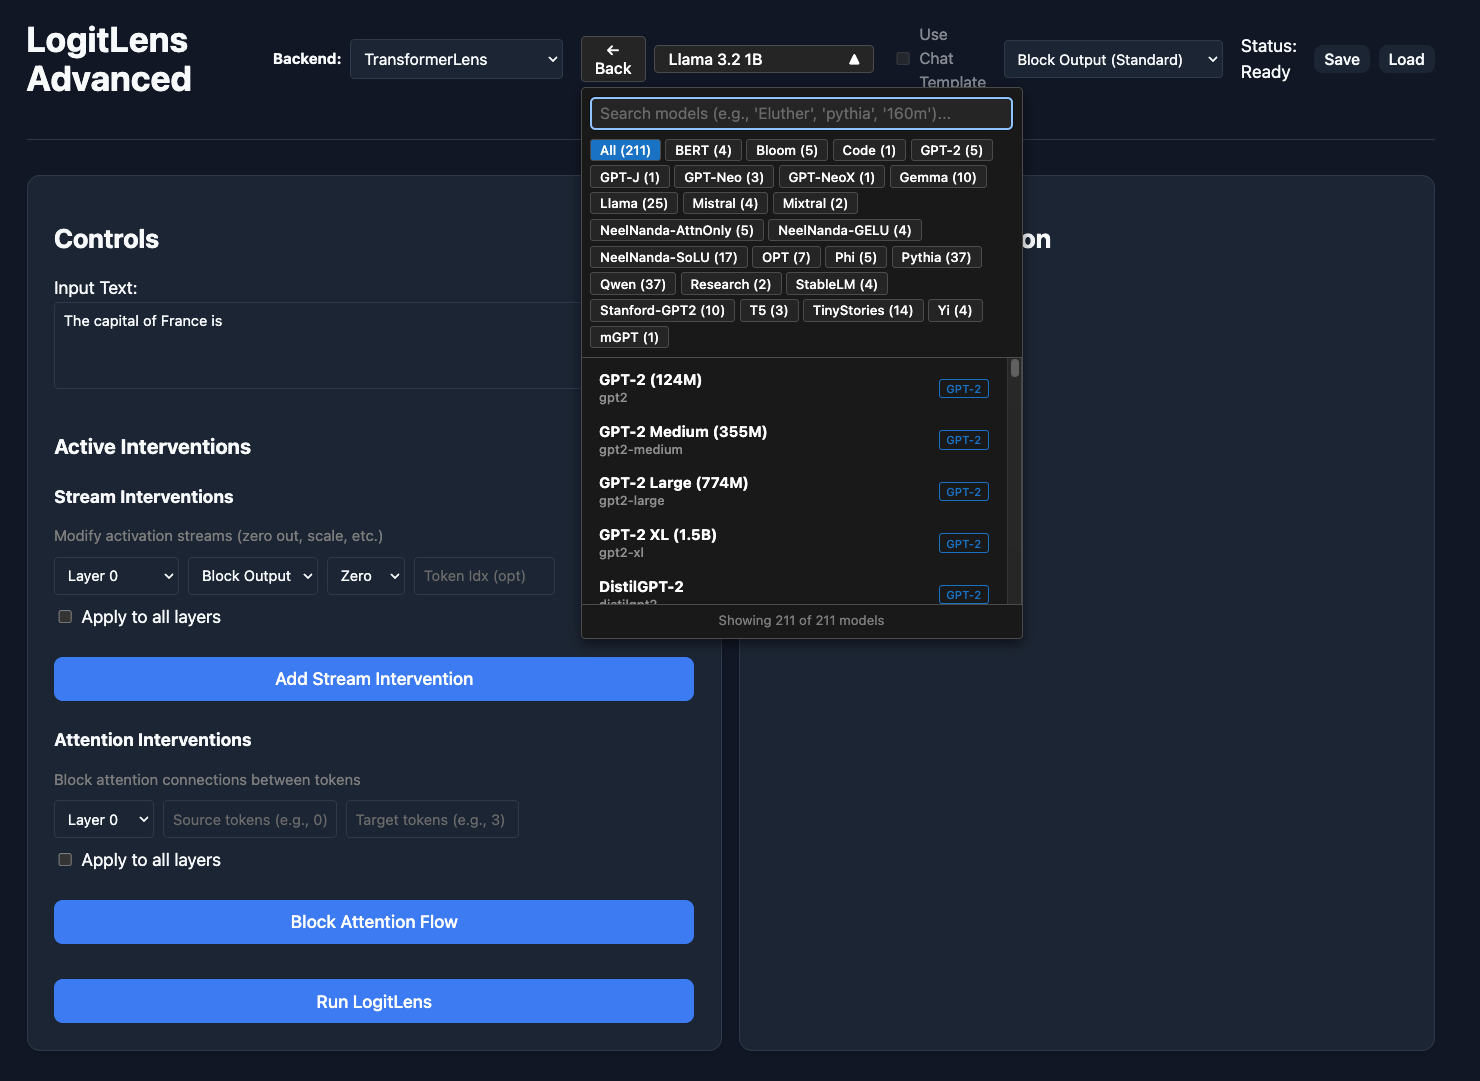This screenshot has width=1480, height=1081.
Task: Click Block Attention Flow button
Action: (374, 922)
